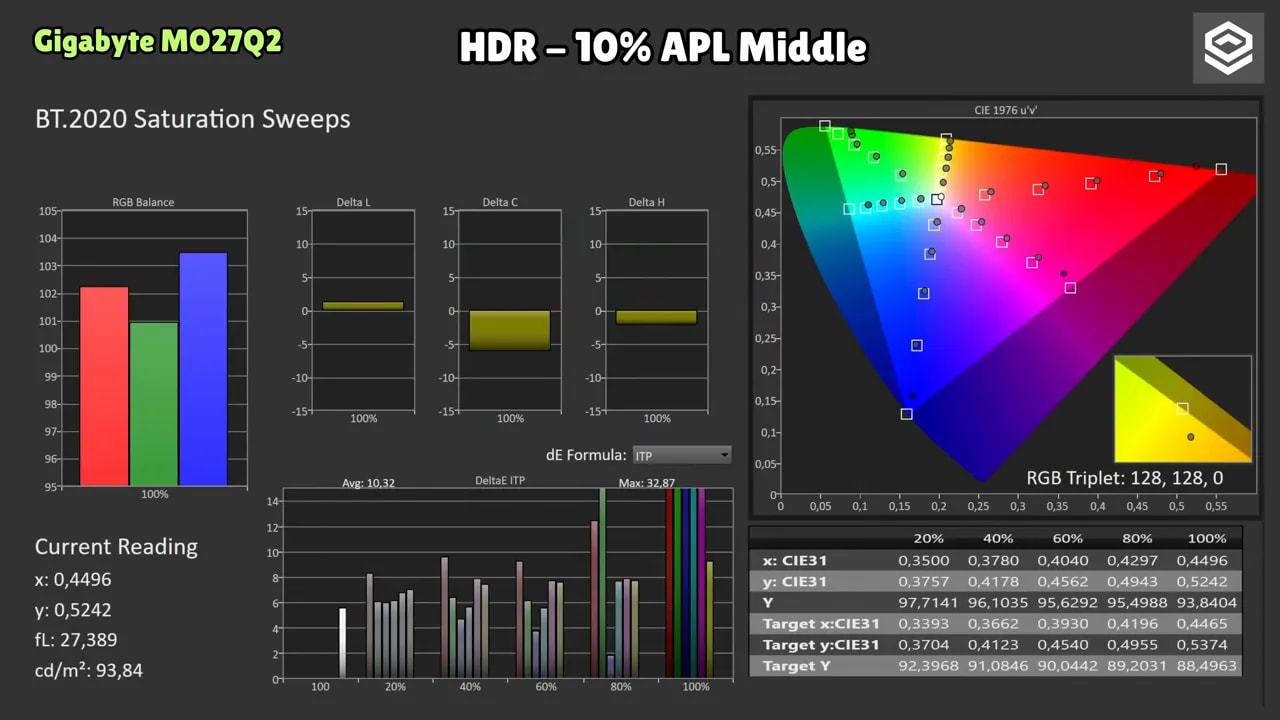This screenshot has height=720, width=1280.
Task: Select the Delta H yellow bar
Action: coord(656,317)
